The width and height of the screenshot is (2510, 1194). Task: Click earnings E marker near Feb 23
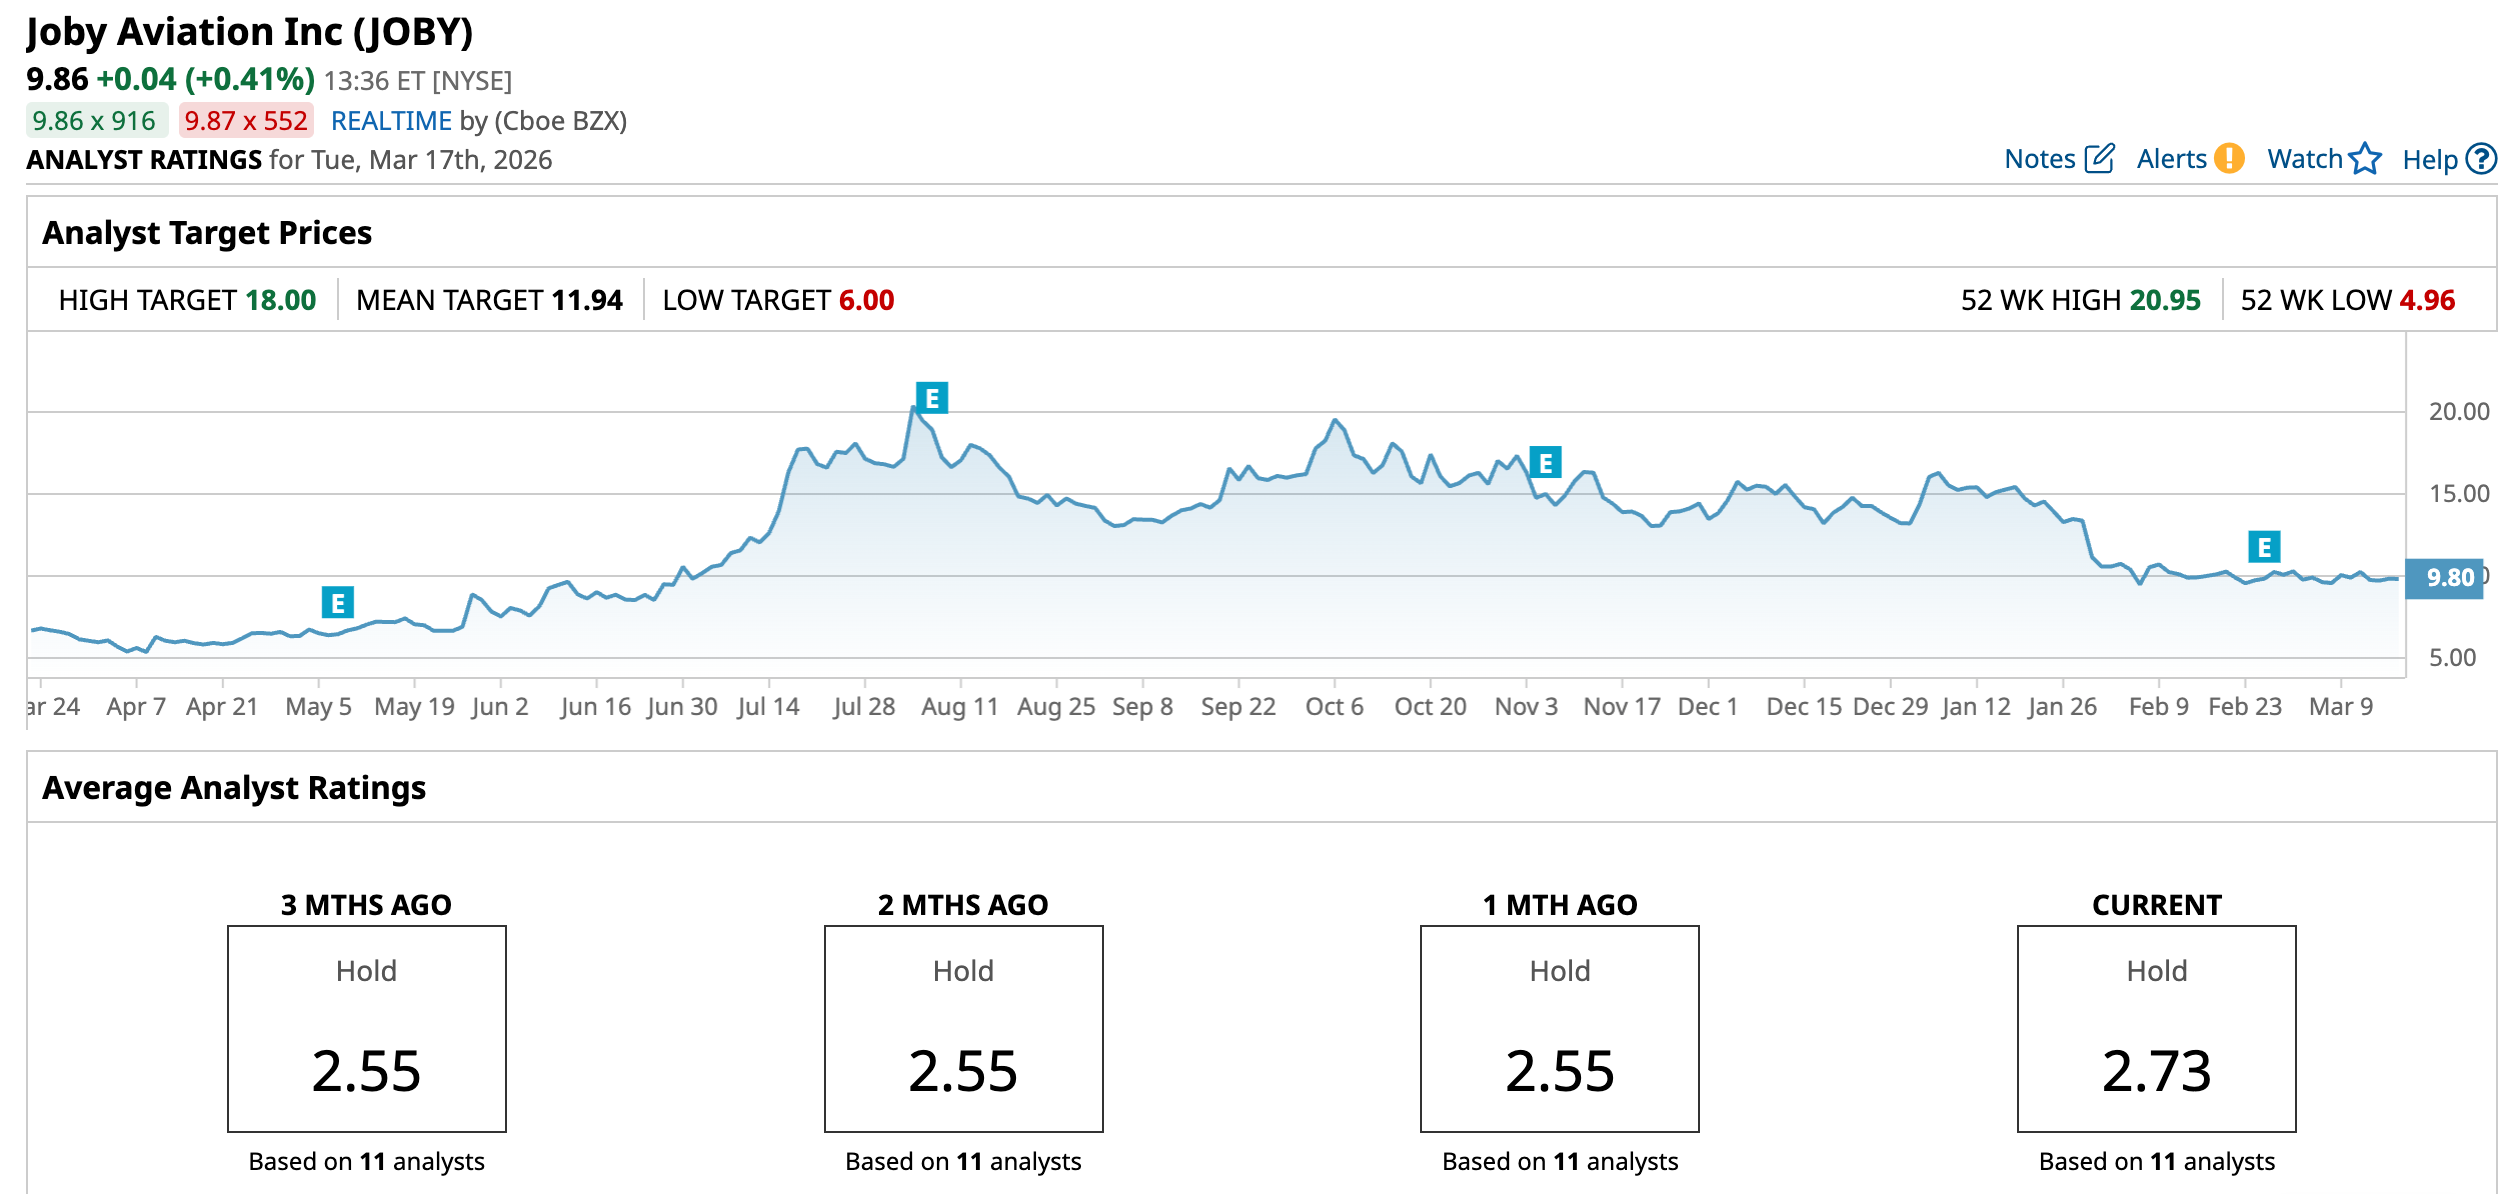[x=2264, y=547]
